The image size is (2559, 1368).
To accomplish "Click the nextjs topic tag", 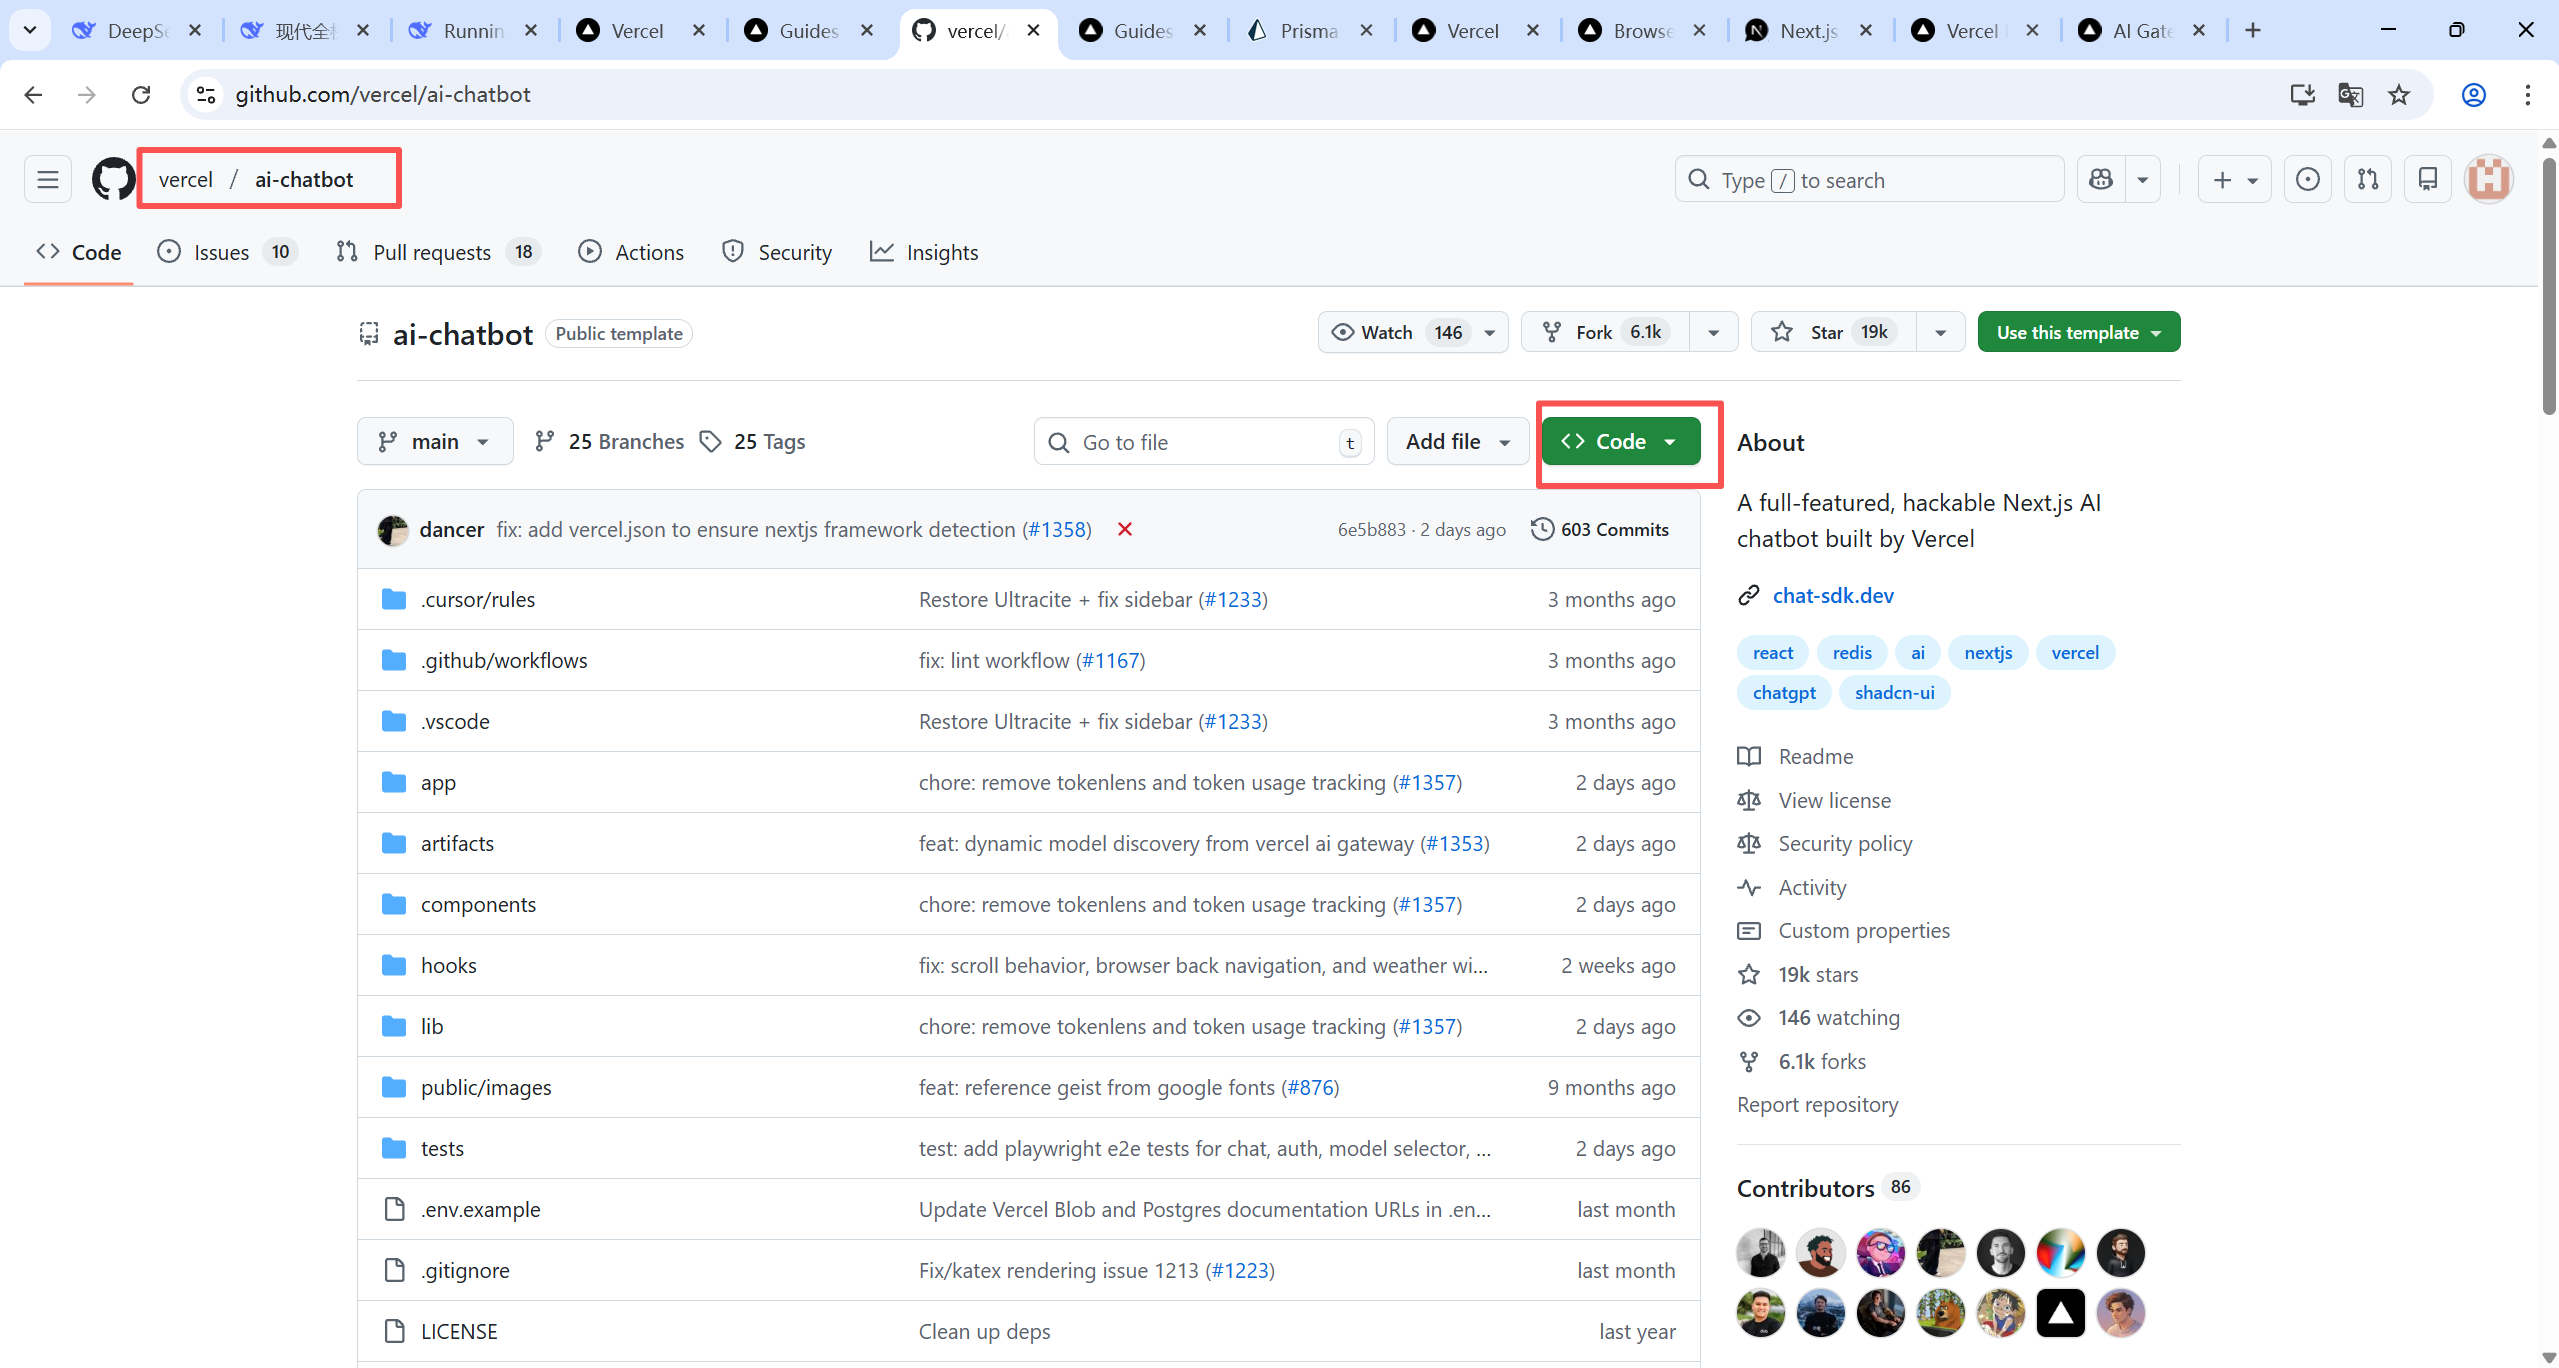I will click(x=1988, y=653).
